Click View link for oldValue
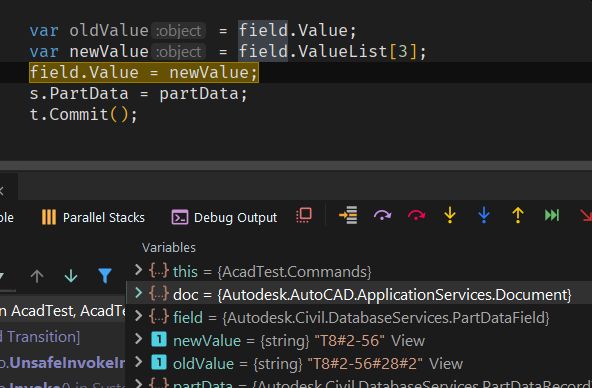 [446, 364]
